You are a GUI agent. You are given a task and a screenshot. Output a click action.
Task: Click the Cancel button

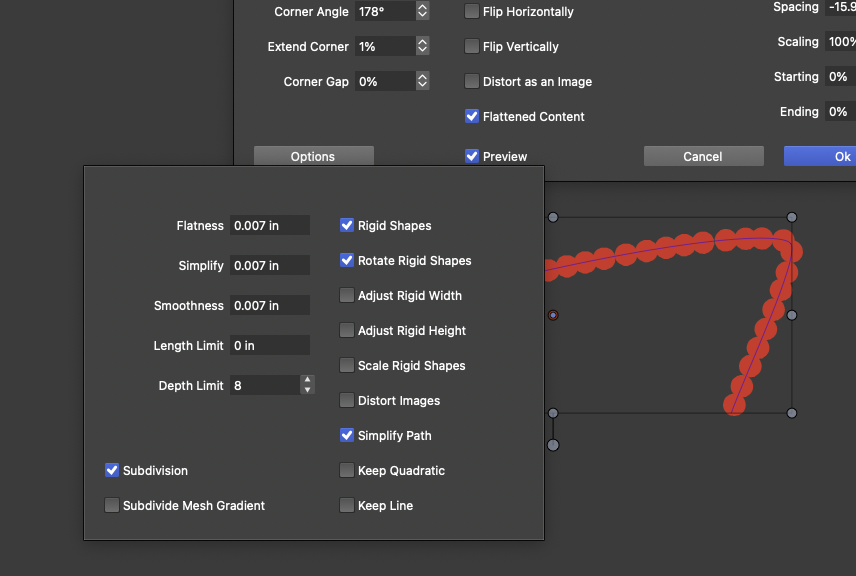(x=703, y=157)
